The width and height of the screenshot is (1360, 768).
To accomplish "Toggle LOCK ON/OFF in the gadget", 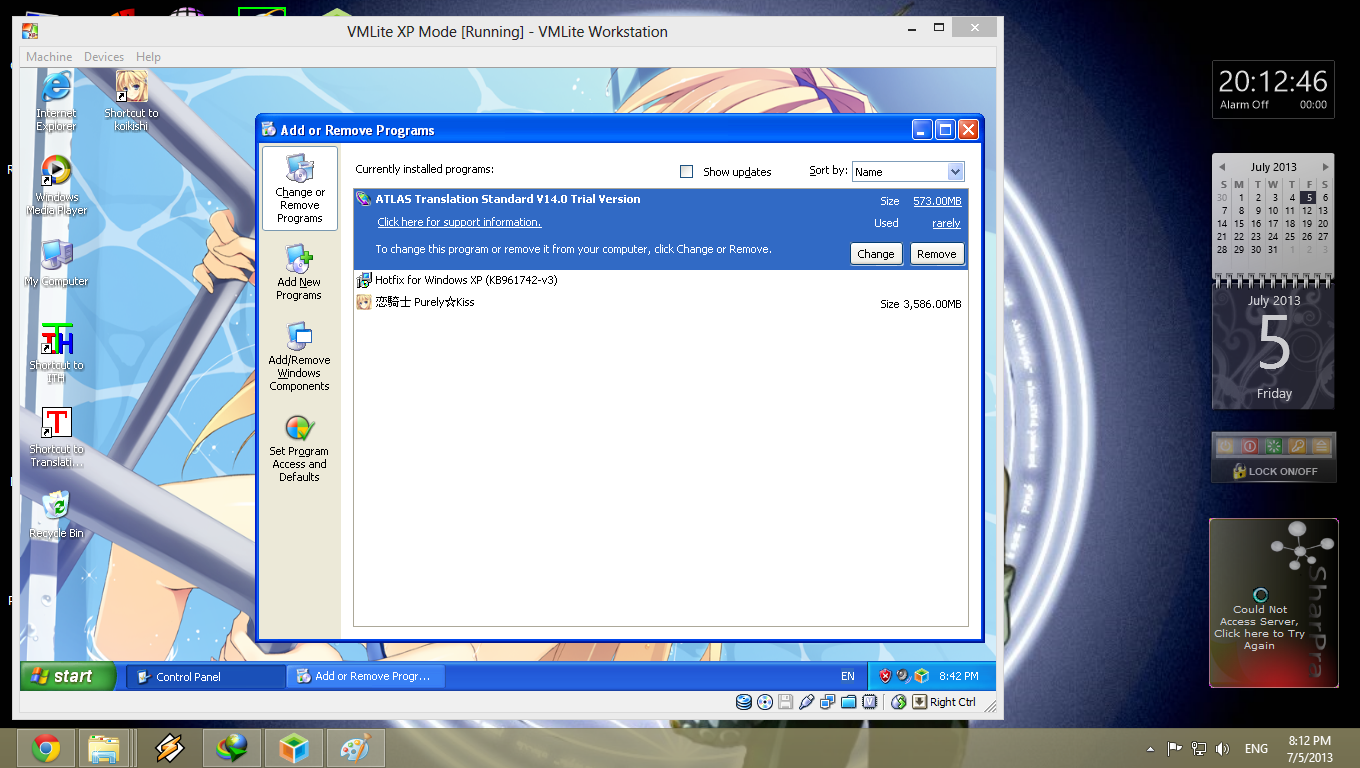I will coord(1275,471).
